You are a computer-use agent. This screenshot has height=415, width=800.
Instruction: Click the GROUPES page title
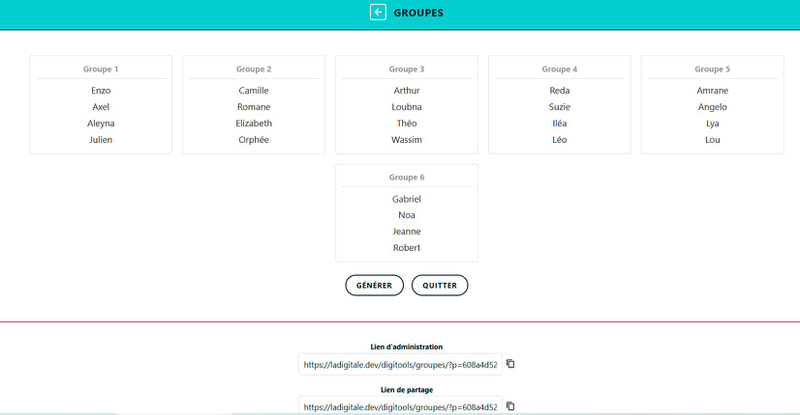coord(418,13)
